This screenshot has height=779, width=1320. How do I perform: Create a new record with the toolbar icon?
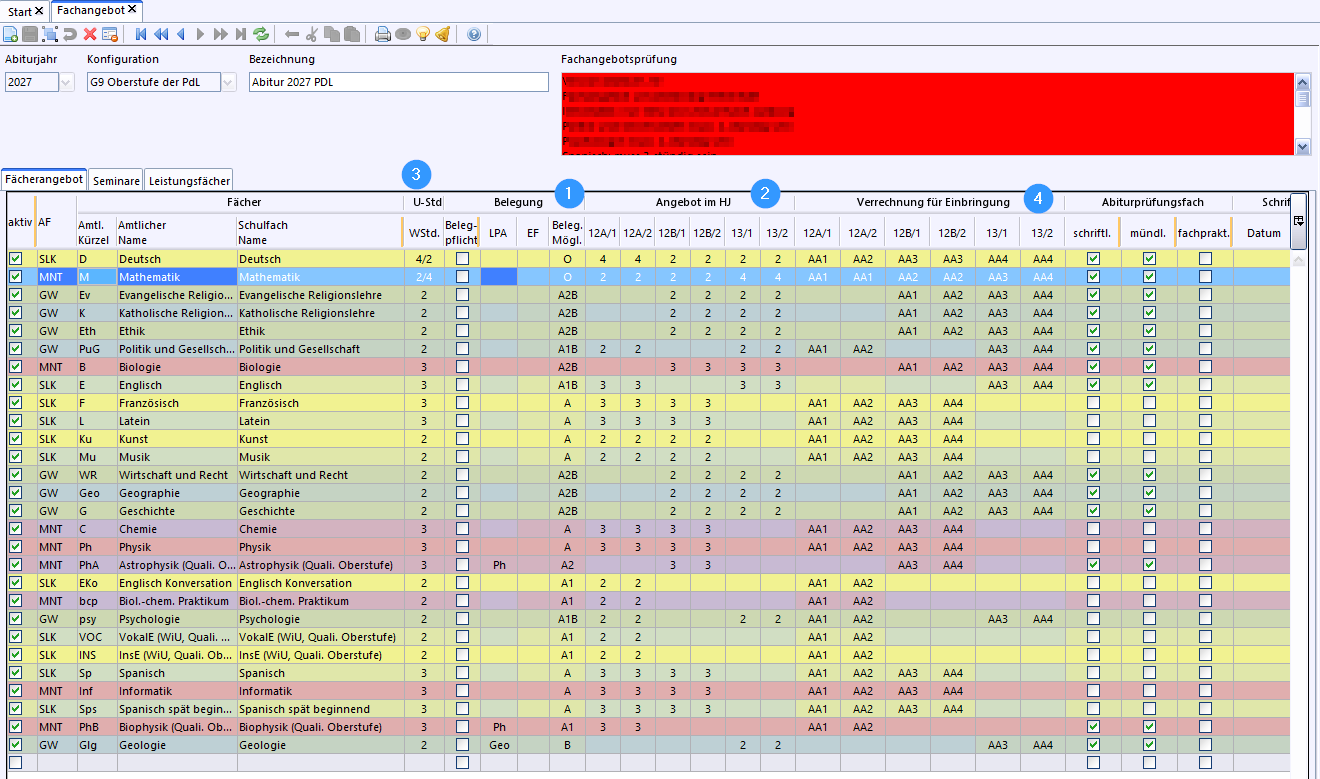point(10,34)
